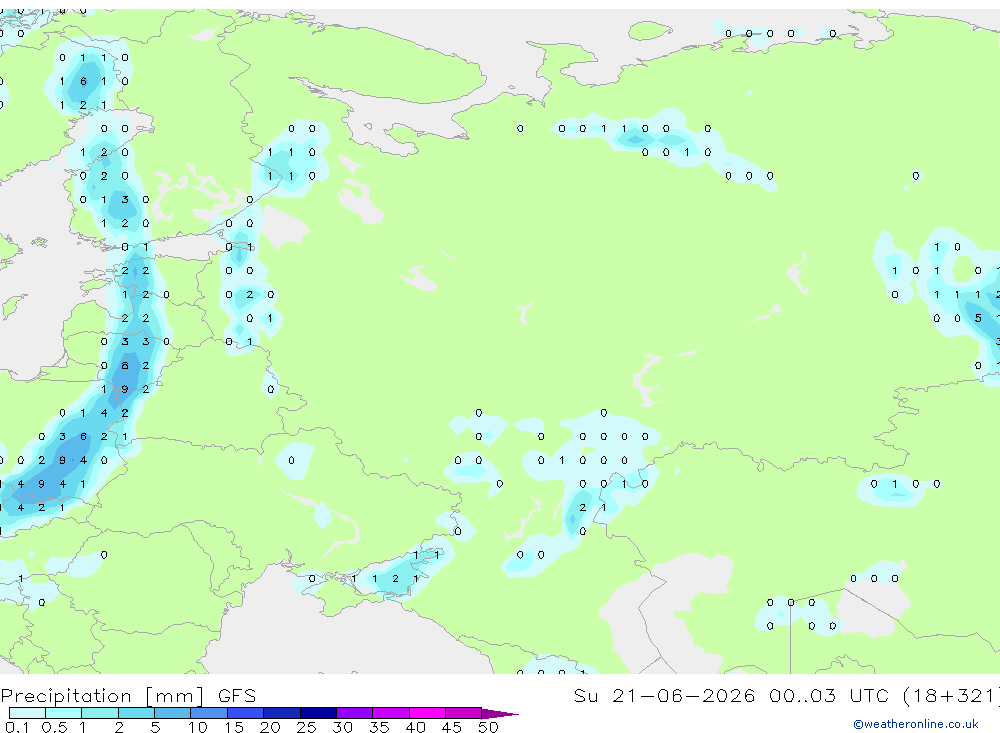Click the '00..03 UTC' time range text

tap(829, 695)
